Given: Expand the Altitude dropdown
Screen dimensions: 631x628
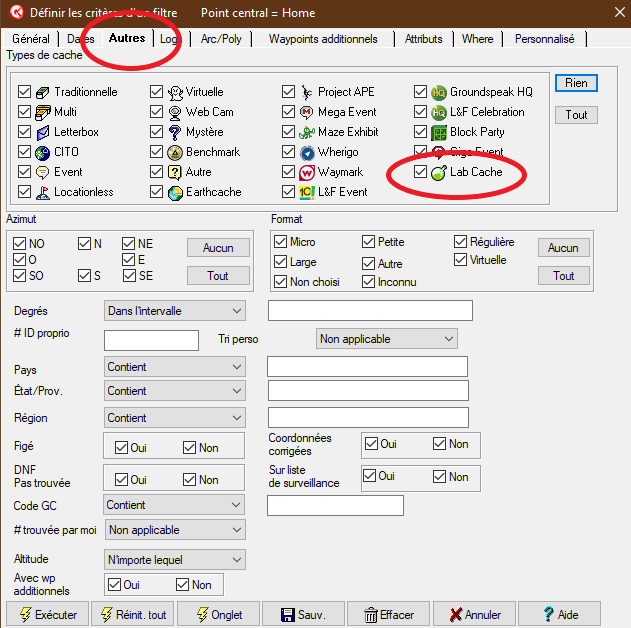Looking at the screenshot, I should coord(175,560).
